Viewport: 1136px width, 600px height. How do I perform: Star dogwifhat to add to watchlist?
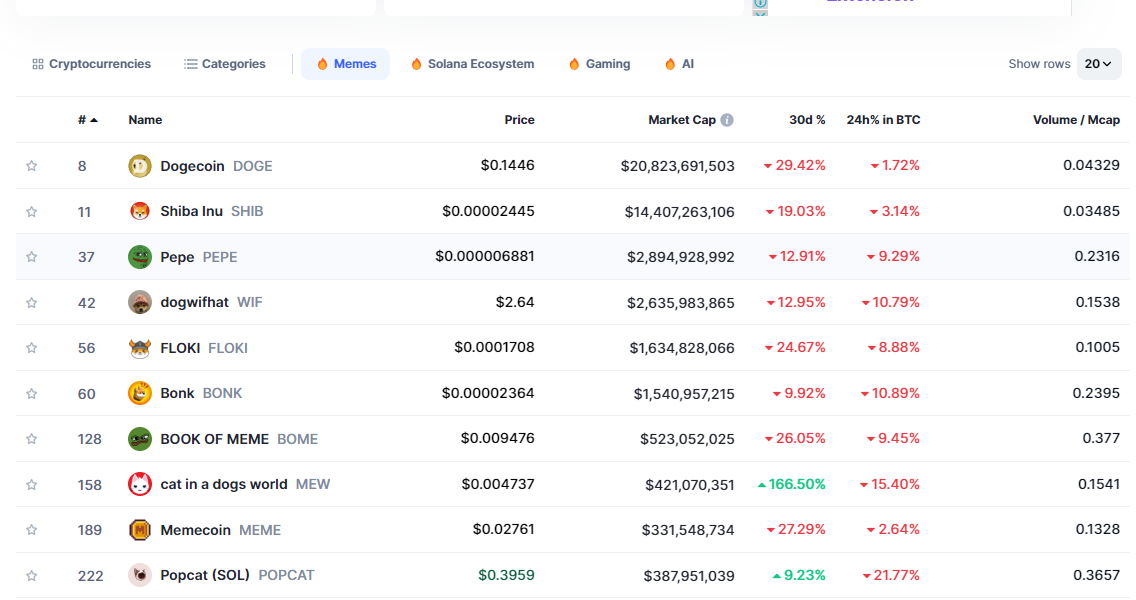[x=32, y=302]
